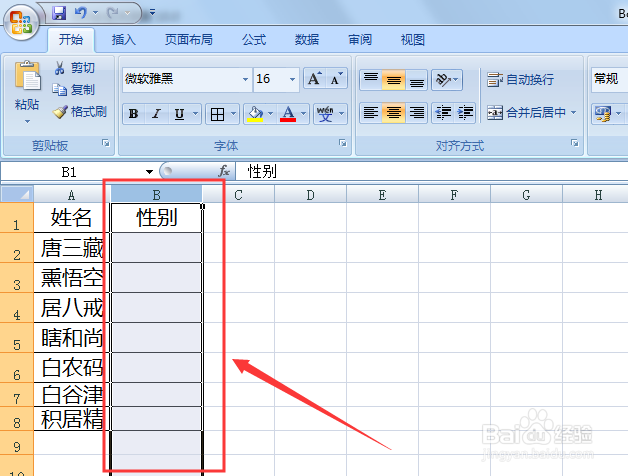Click 格式刷 format painter button
This screenshot has height=476, width=628.
(80, 112)
